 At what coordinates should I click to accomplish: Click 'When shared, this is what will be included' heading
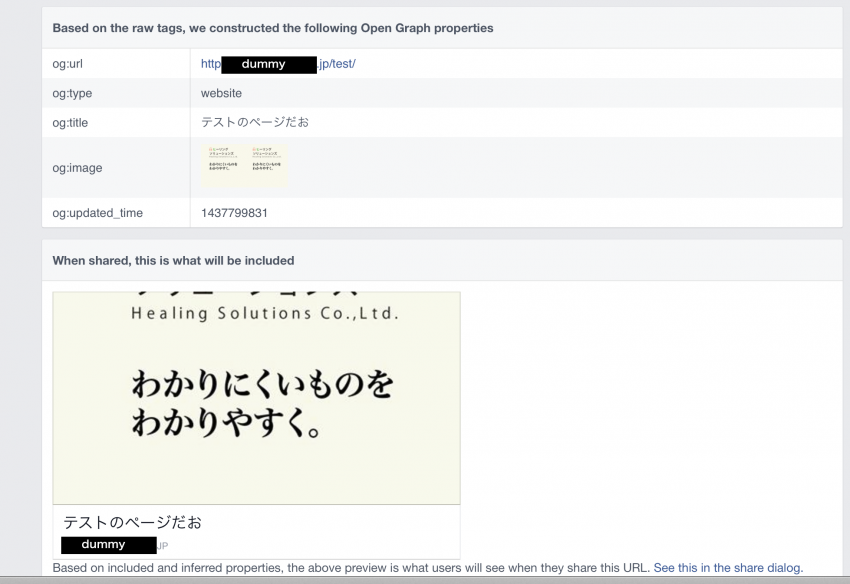173,260
